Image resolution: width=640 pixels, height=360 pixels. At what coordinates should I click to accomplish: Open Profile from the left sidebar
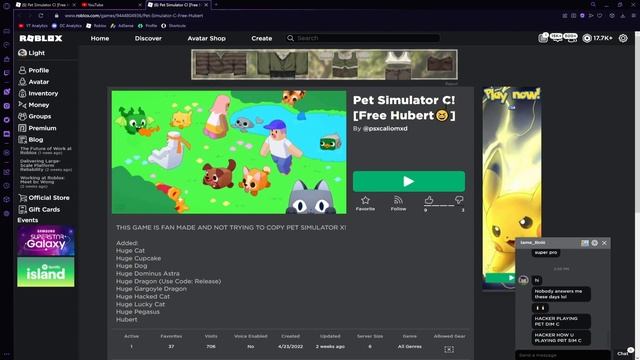point(34,70)
